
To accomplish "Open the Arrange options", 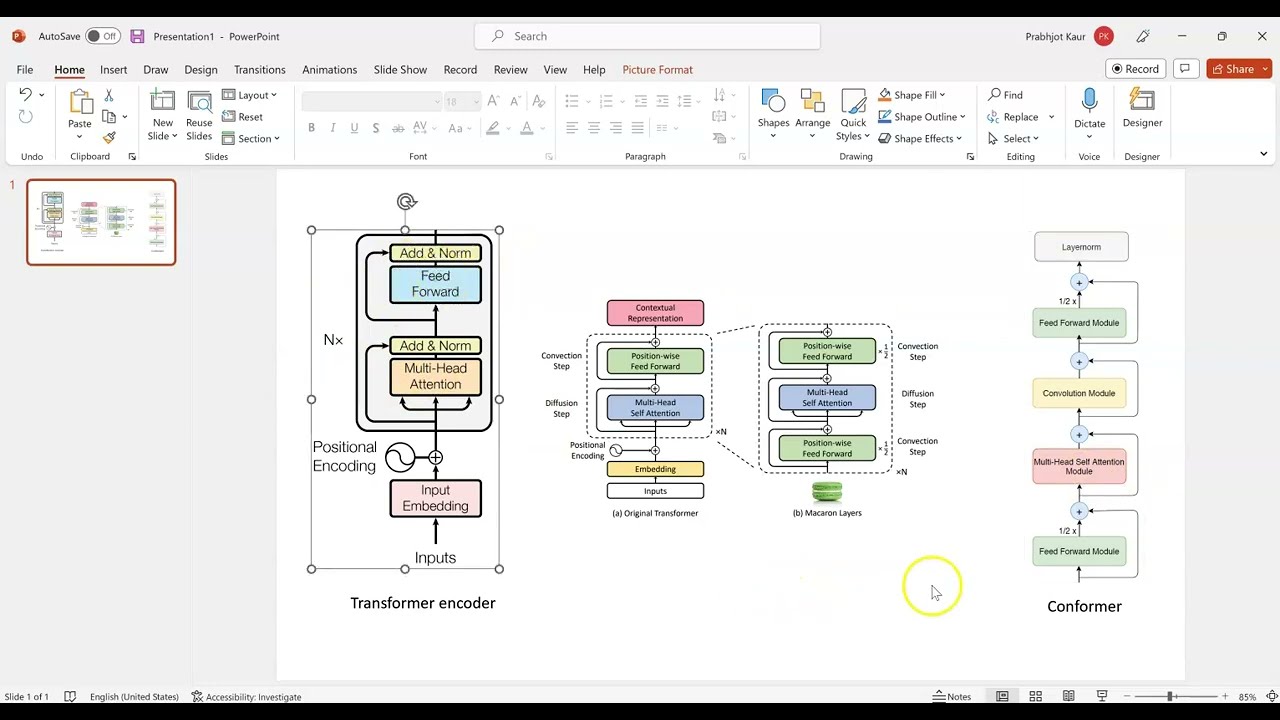I will (812, 114).
